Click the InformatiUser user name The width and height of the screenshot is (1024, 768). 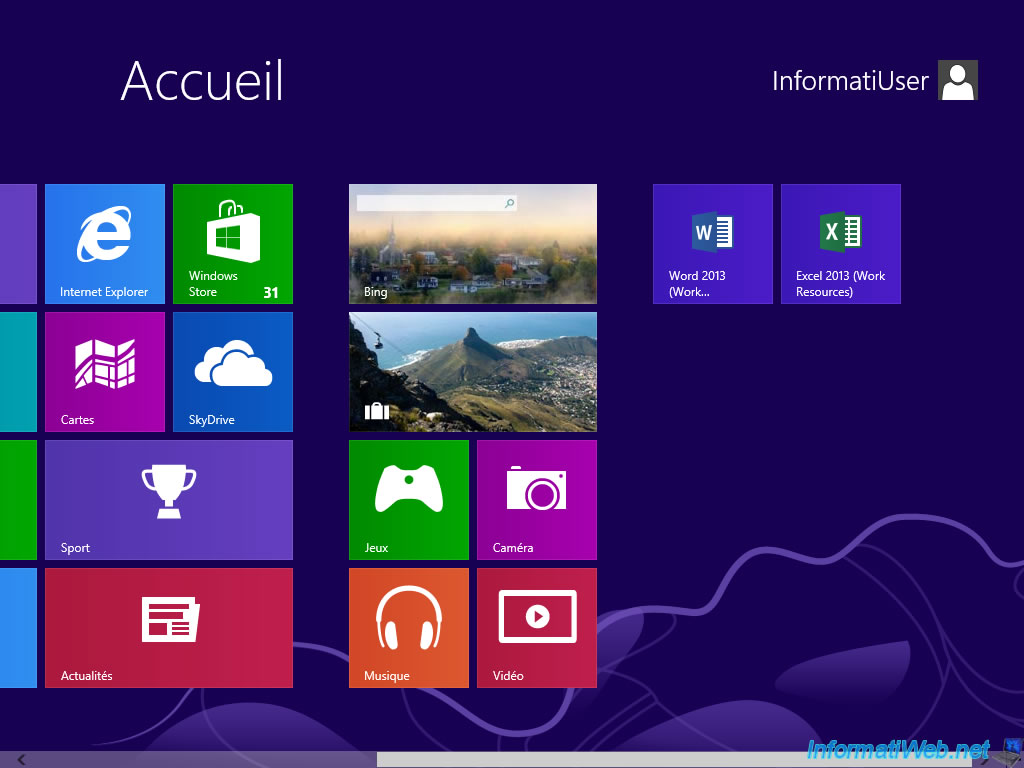click(x=850, y=81)
